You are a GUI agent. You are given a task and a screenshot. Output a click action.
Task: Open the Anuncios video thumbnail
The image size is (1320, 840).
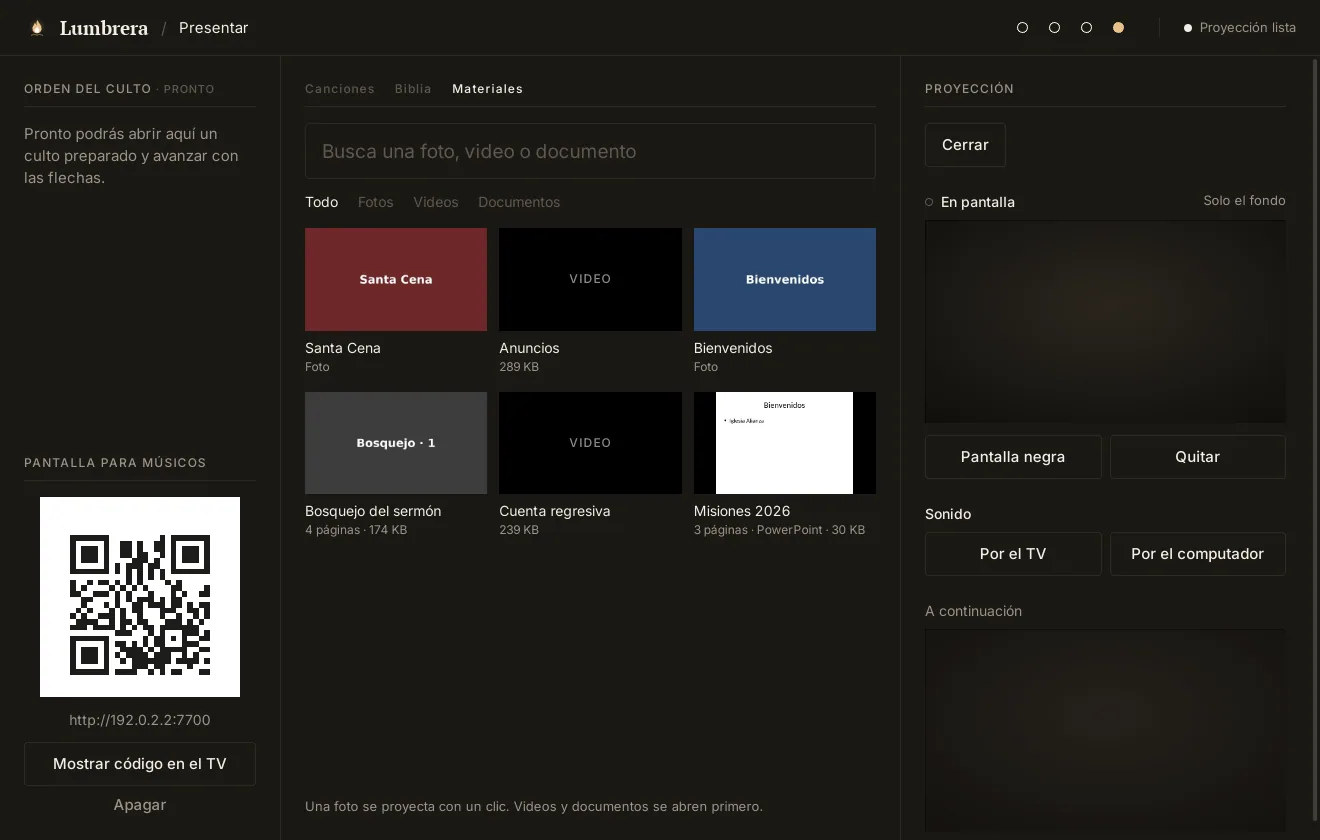coord(590,279)
